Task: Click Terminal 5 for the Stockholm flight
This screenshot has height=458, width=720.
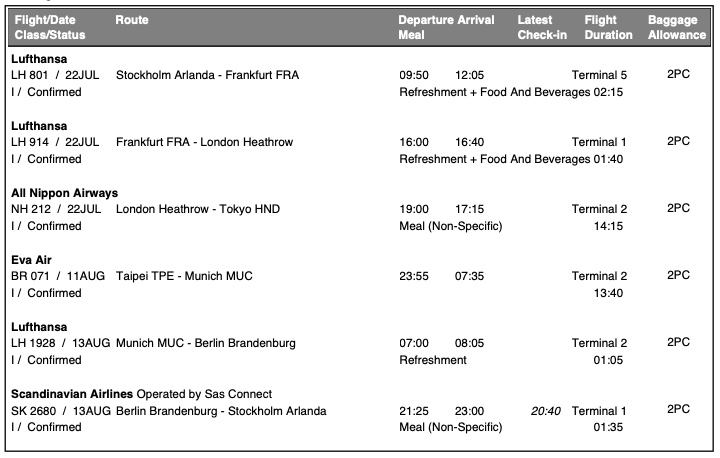Action: pos(599,75)
